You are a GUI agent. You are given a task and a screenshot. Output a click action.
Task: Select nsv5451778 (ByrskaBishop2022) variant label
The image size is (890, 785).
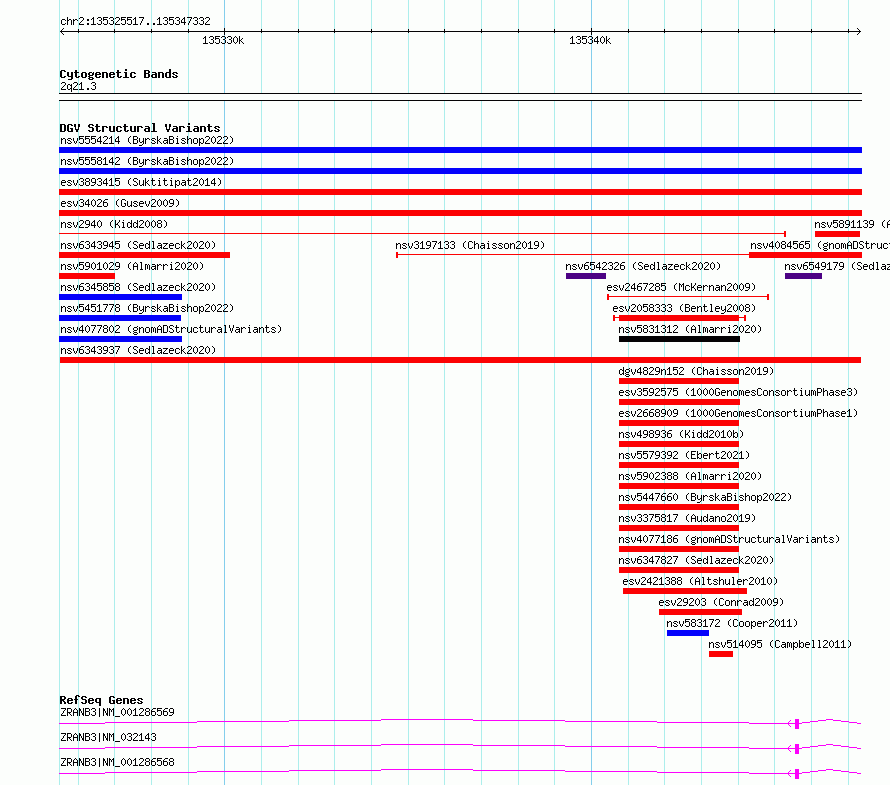(x=147, y=308)
